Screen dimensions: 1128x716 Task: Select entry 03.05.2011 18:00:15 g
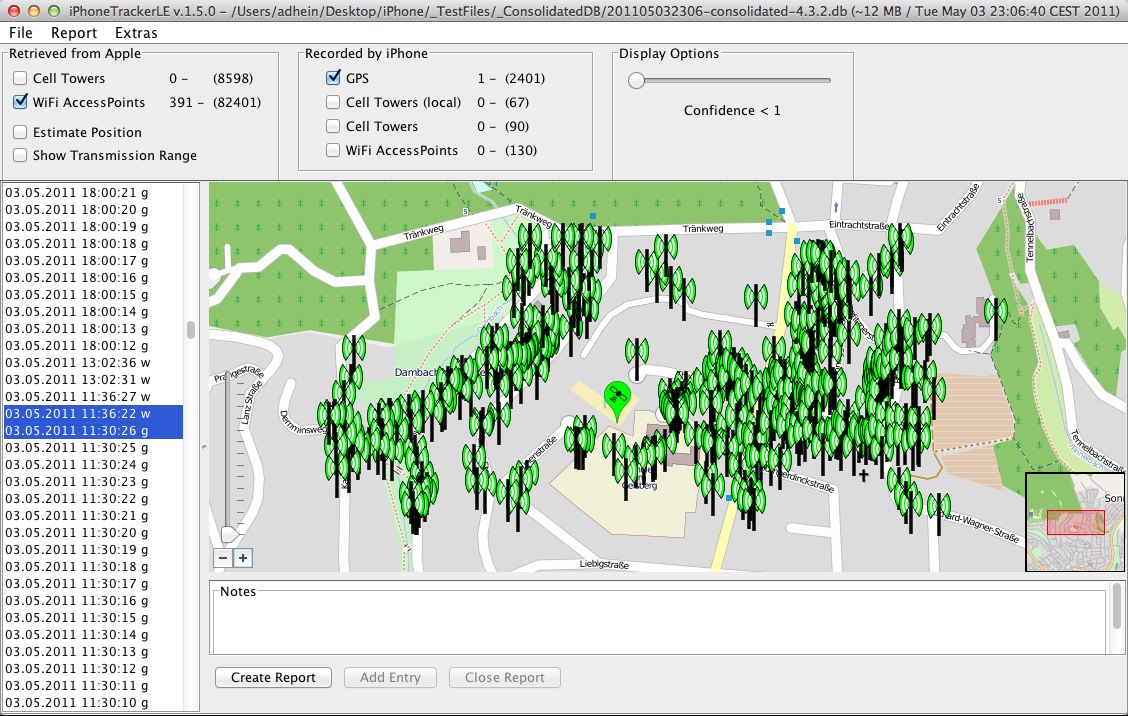click(94, 294)
